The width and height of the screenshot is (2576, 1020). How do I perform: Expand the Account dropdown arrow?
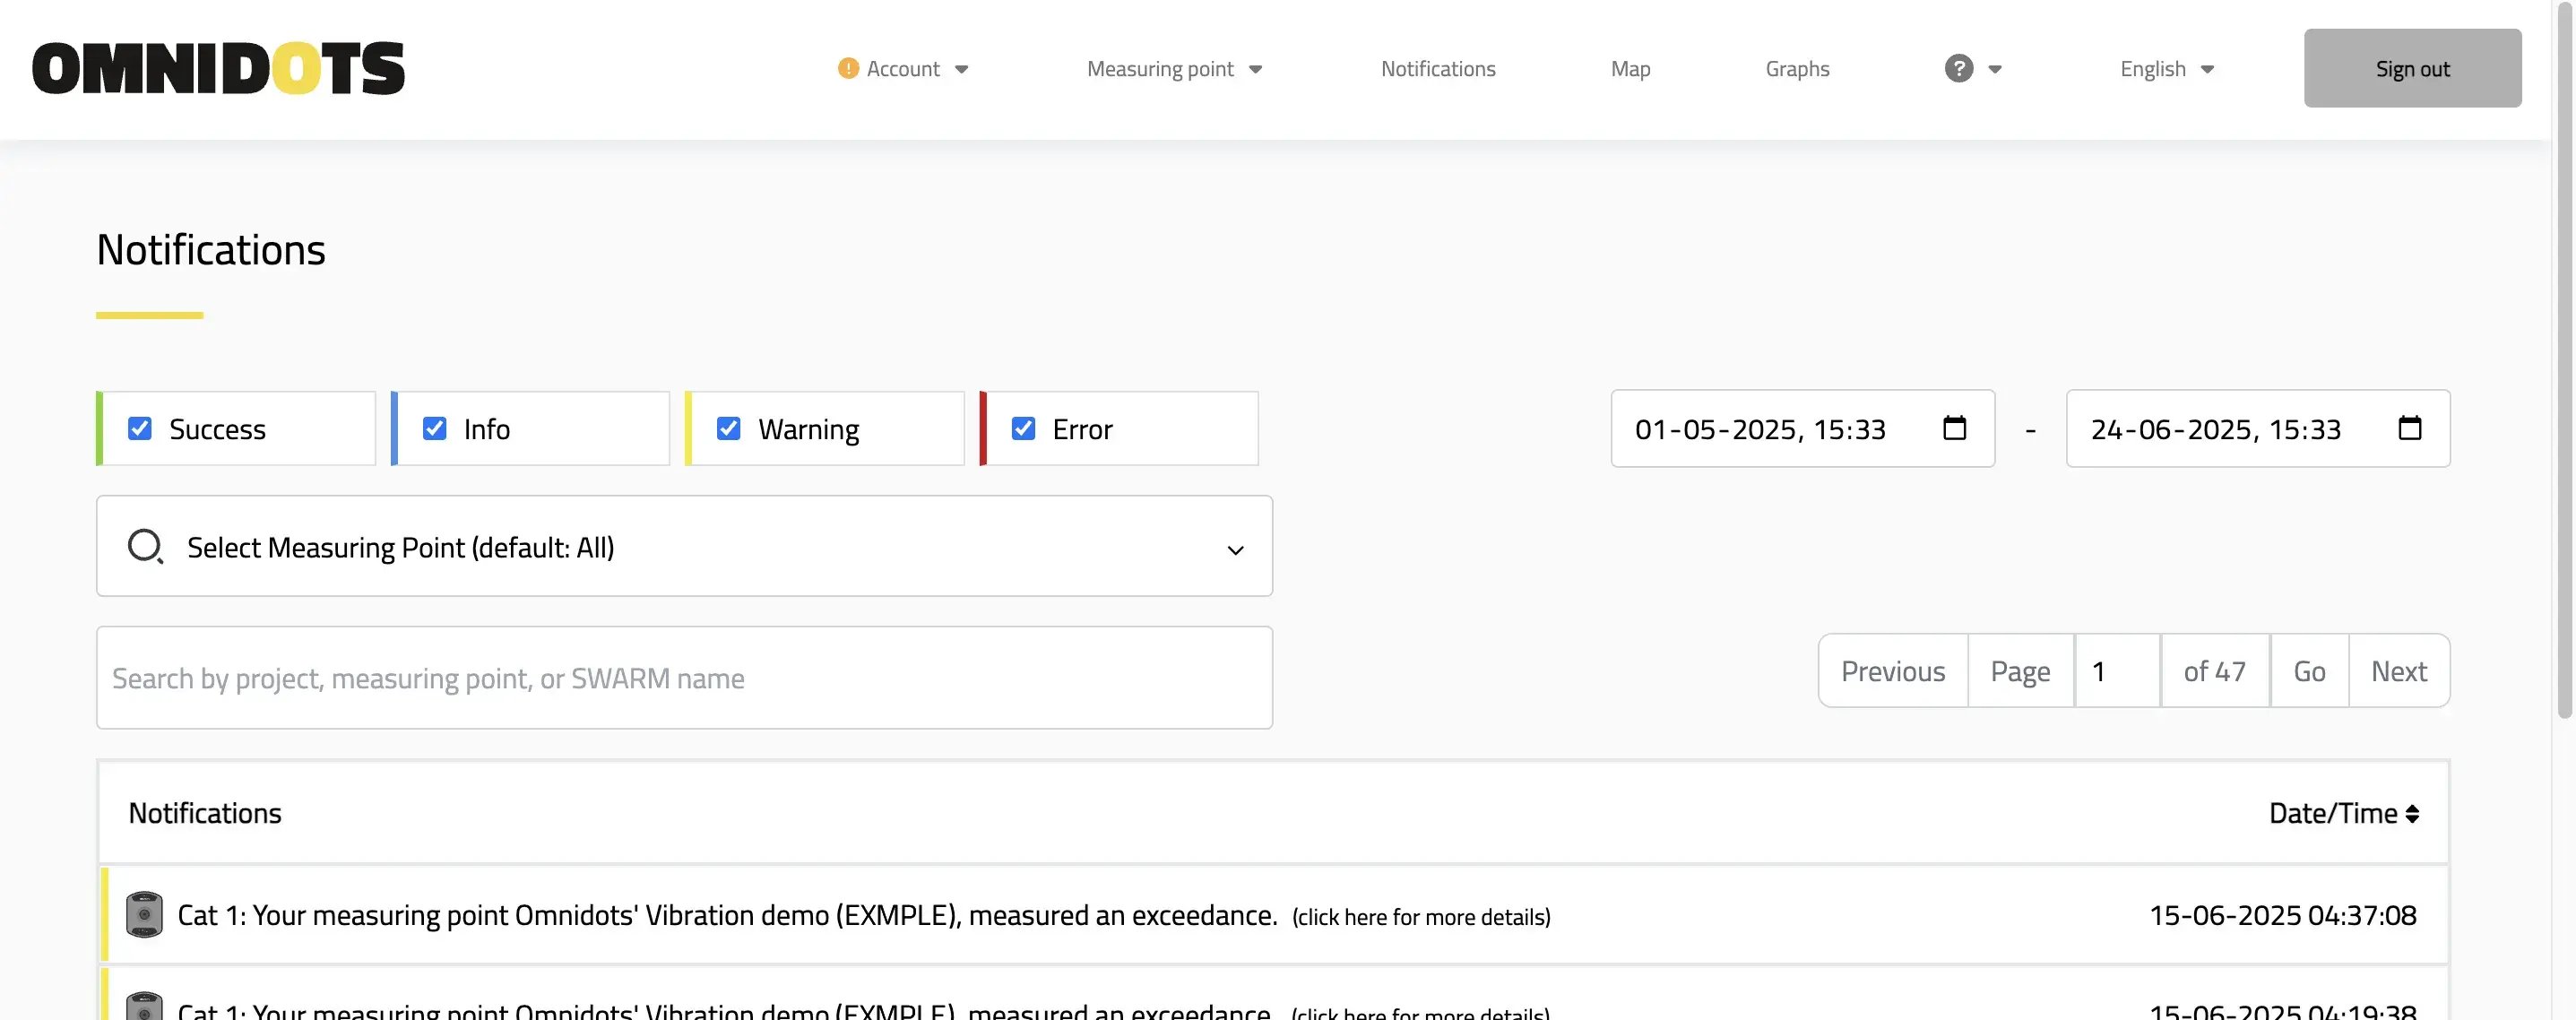coord(961,69)
